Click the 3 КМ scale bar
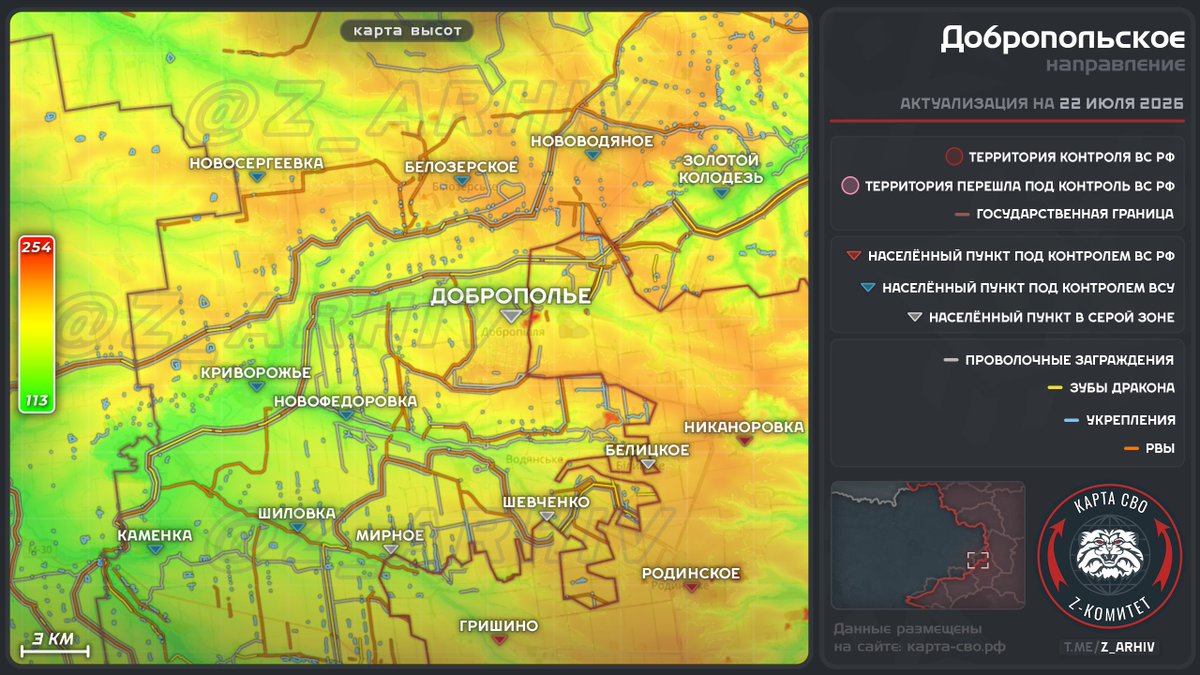This screenshot has width=1200, height=675. tap(55, 645)
